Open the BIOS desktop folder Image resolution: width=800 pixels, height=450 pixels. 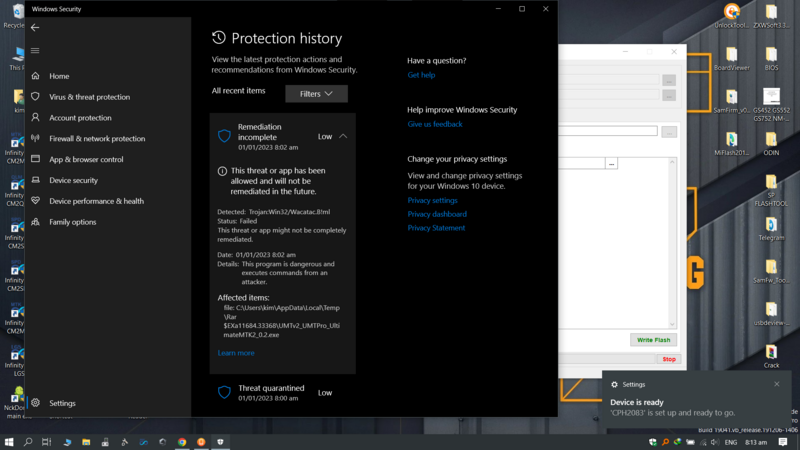[x=771, y=59]
